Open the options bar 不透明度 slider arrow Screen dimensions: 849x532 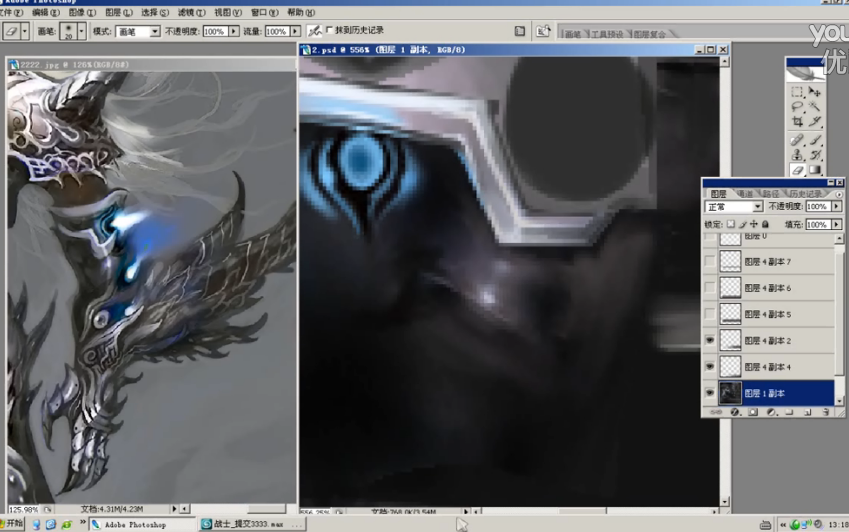click(234, 31)
